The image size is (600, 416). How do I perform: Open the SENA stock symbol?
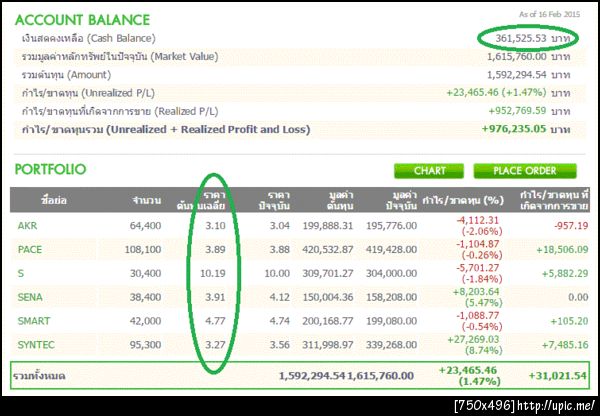[30, 297]
